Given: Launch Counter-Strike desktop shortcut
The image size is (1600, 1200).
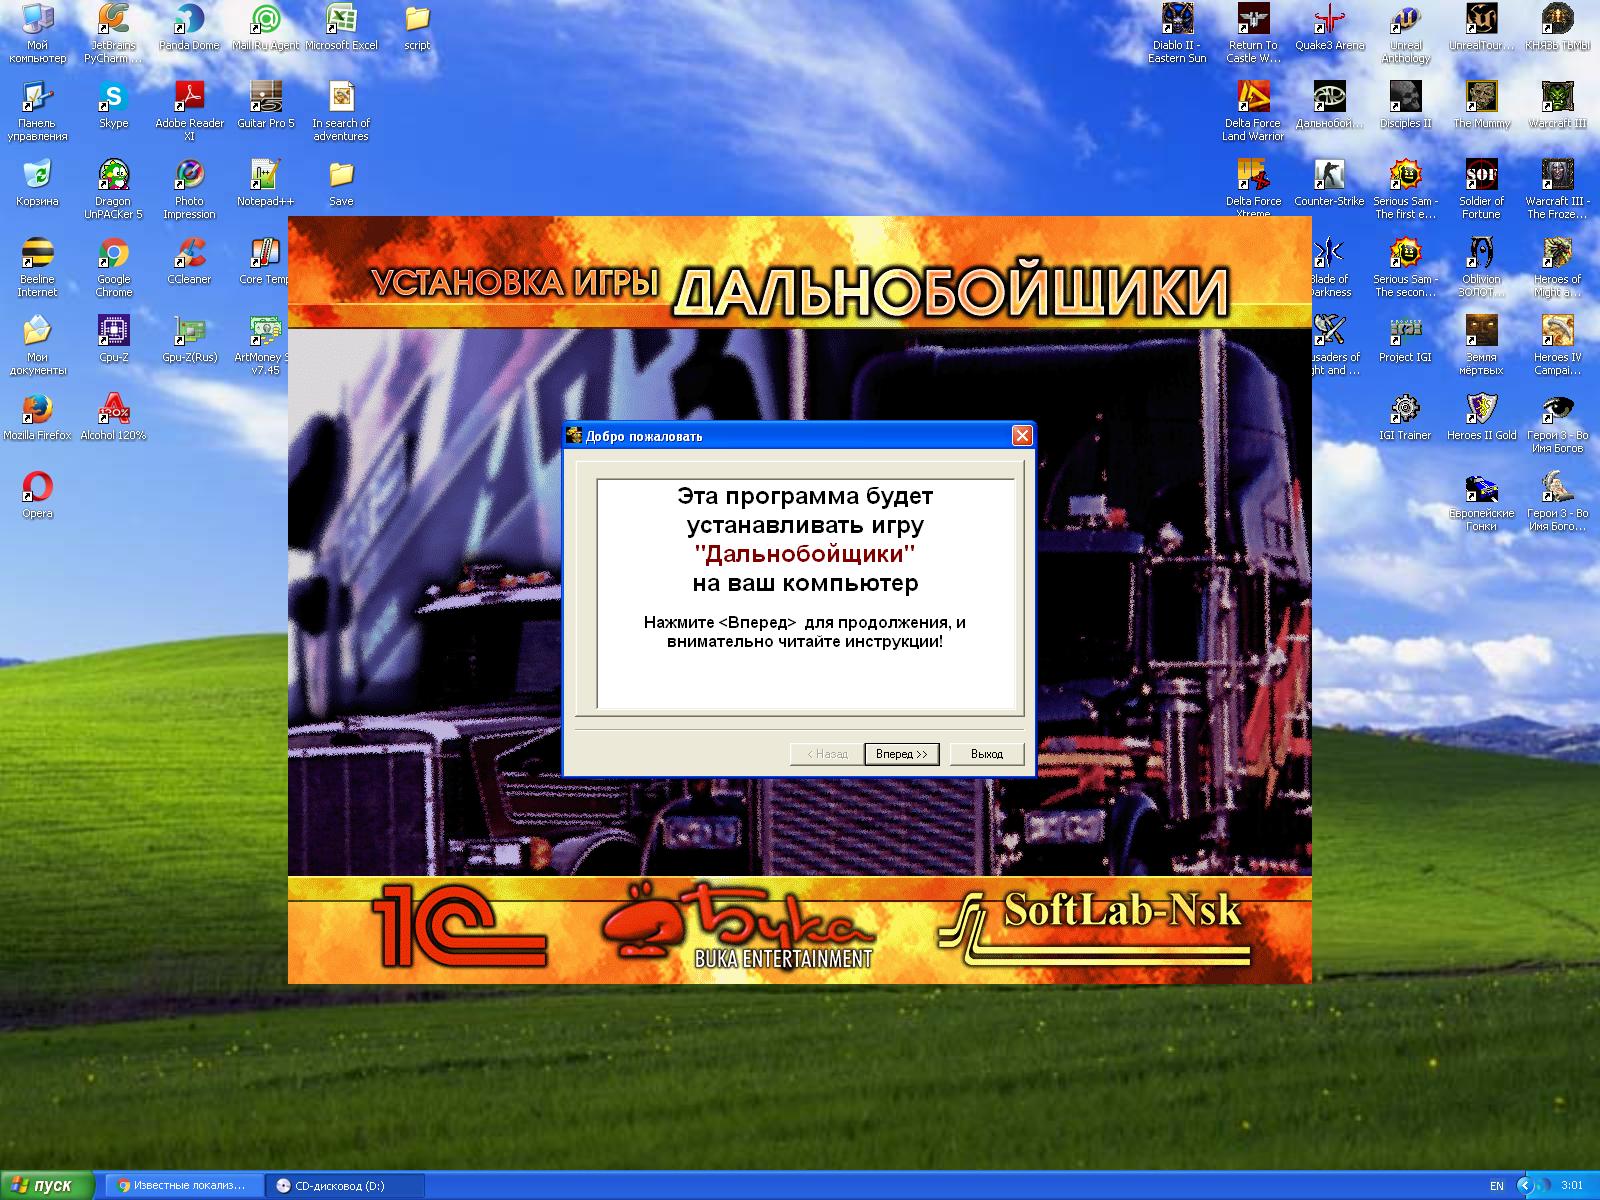Looking at the screenshot, I should coord(1329,183).
